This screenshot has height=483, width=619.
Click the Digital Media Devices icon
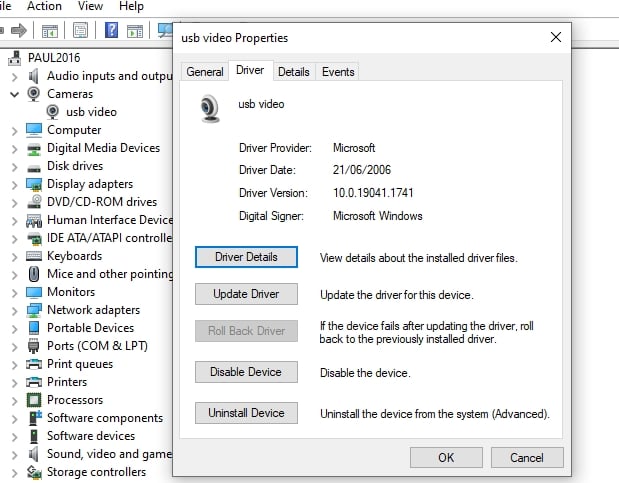(x=34, y=148)
